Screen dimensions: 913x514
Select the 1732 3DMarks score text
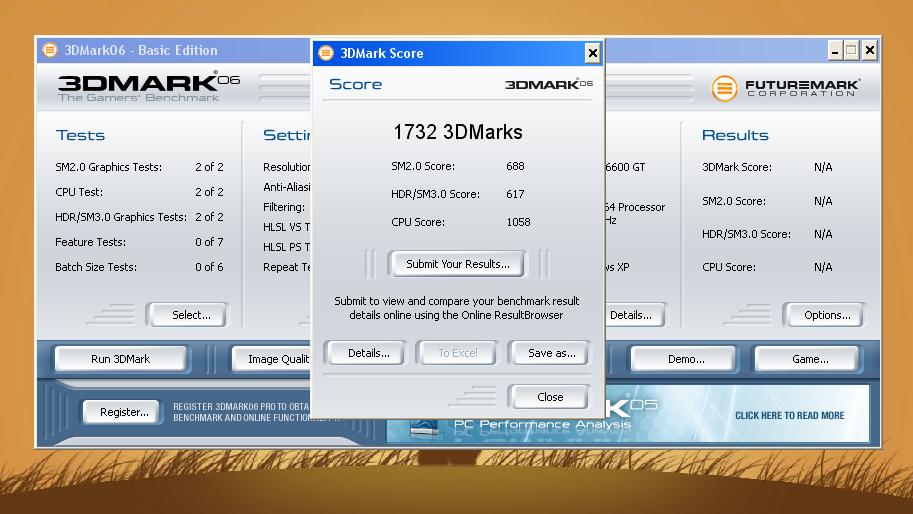[458, 132]
